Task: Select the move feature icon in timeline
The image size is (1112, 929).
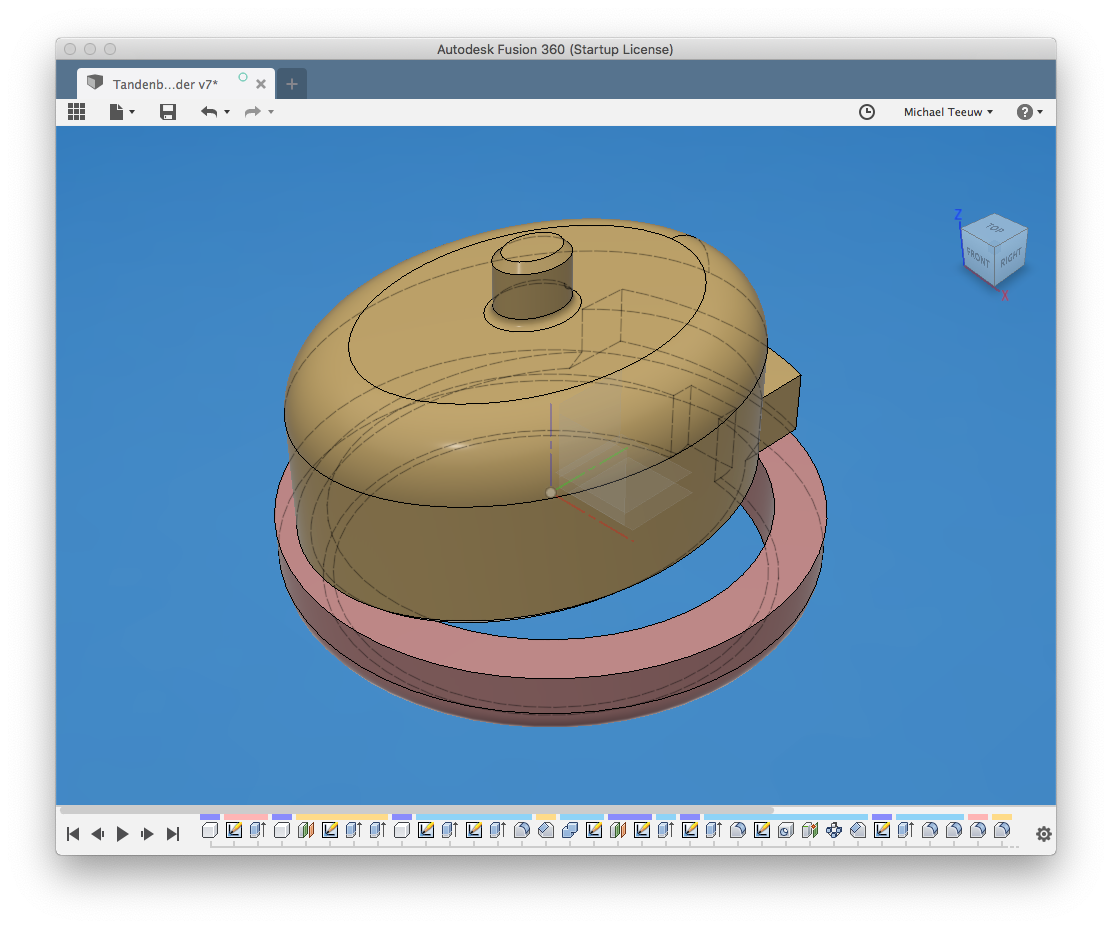Action: tap(834, 830)
